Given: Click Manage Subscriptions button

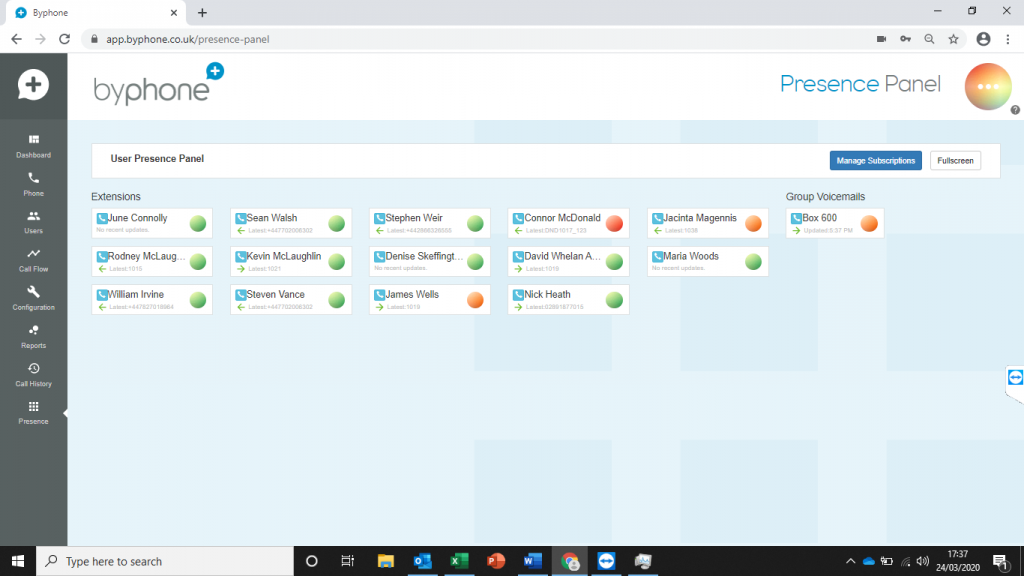Looking at the screenshot, I should (875, 161).
